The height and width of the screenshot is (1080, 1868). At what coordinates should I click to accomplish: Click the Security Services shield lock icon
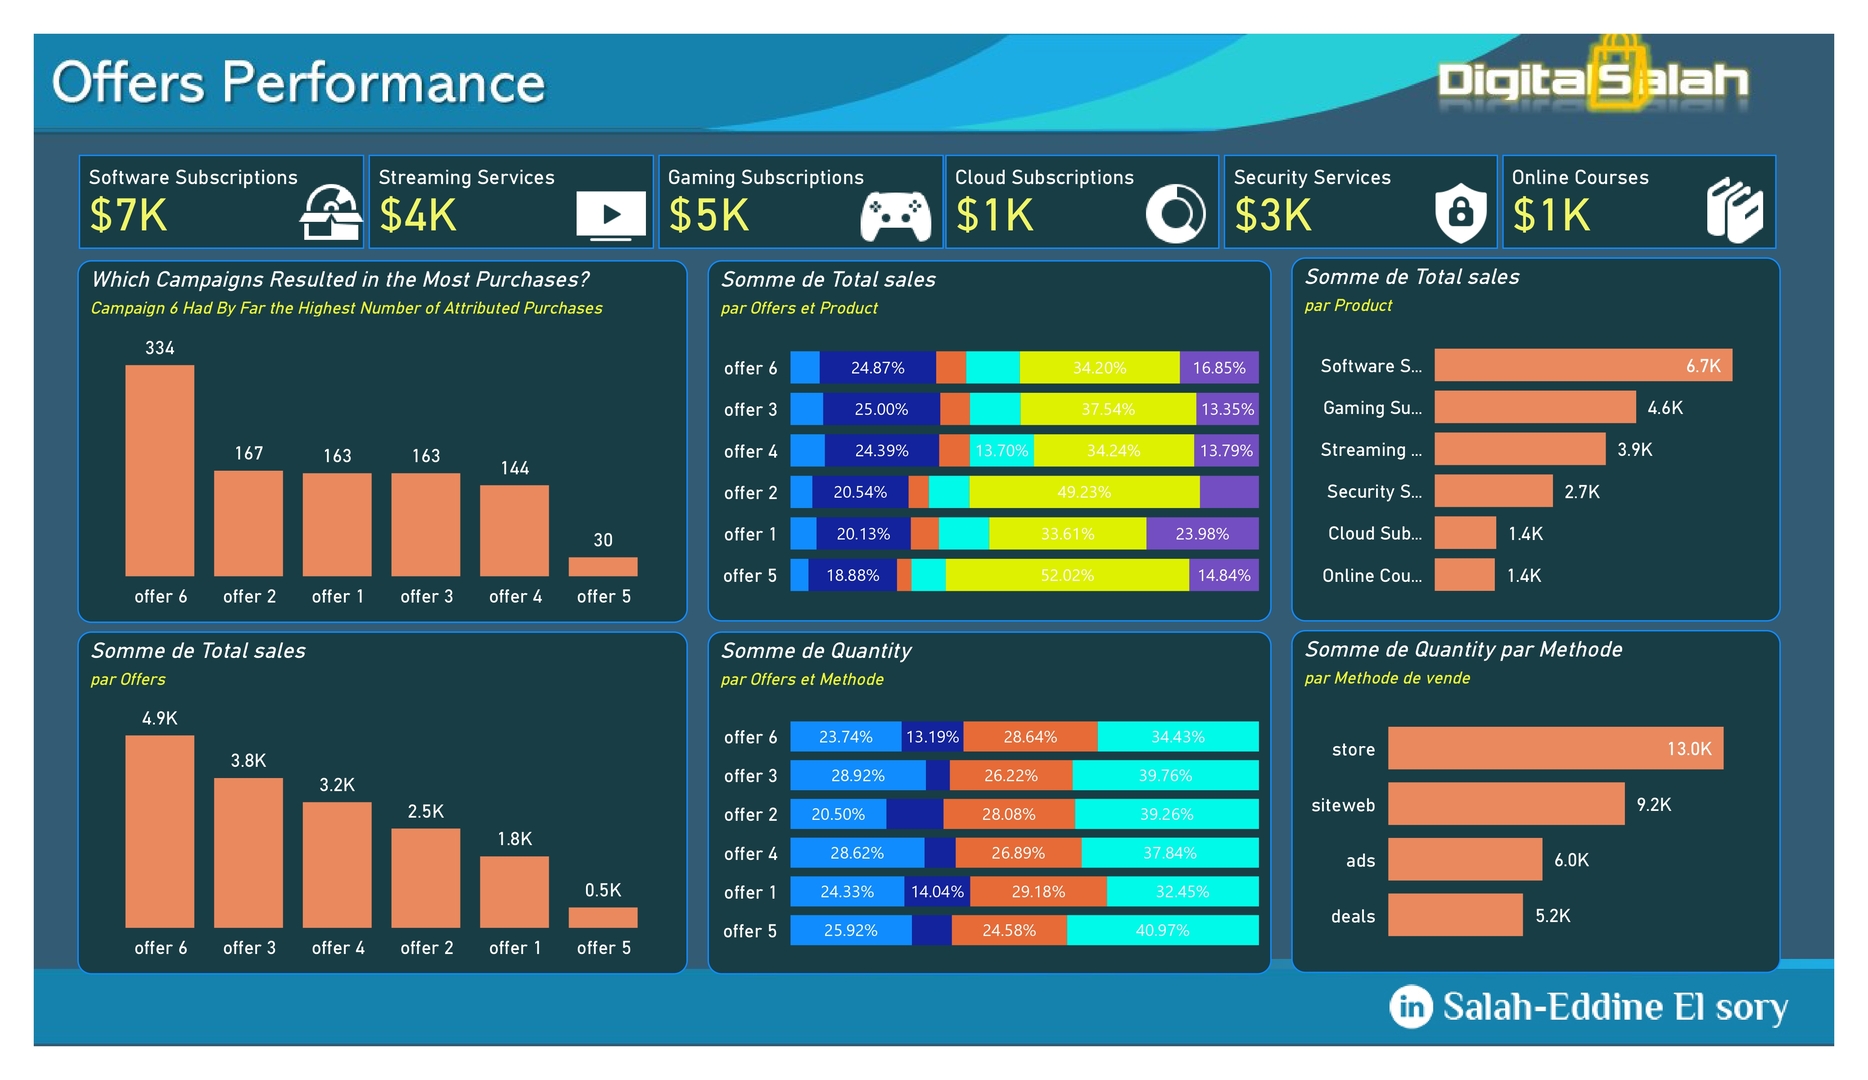pyautogui.click(x=1460, y=213)
